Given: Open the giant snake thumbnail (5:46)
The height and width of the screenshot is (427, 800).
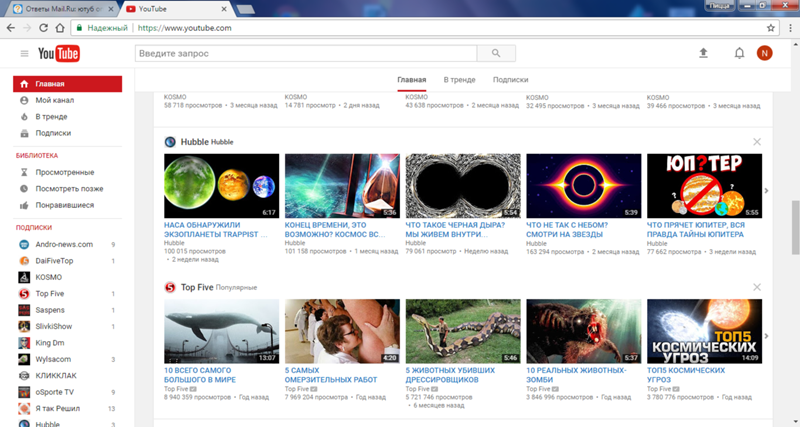Looking at the screenshot, I should (x=463, y=331).
